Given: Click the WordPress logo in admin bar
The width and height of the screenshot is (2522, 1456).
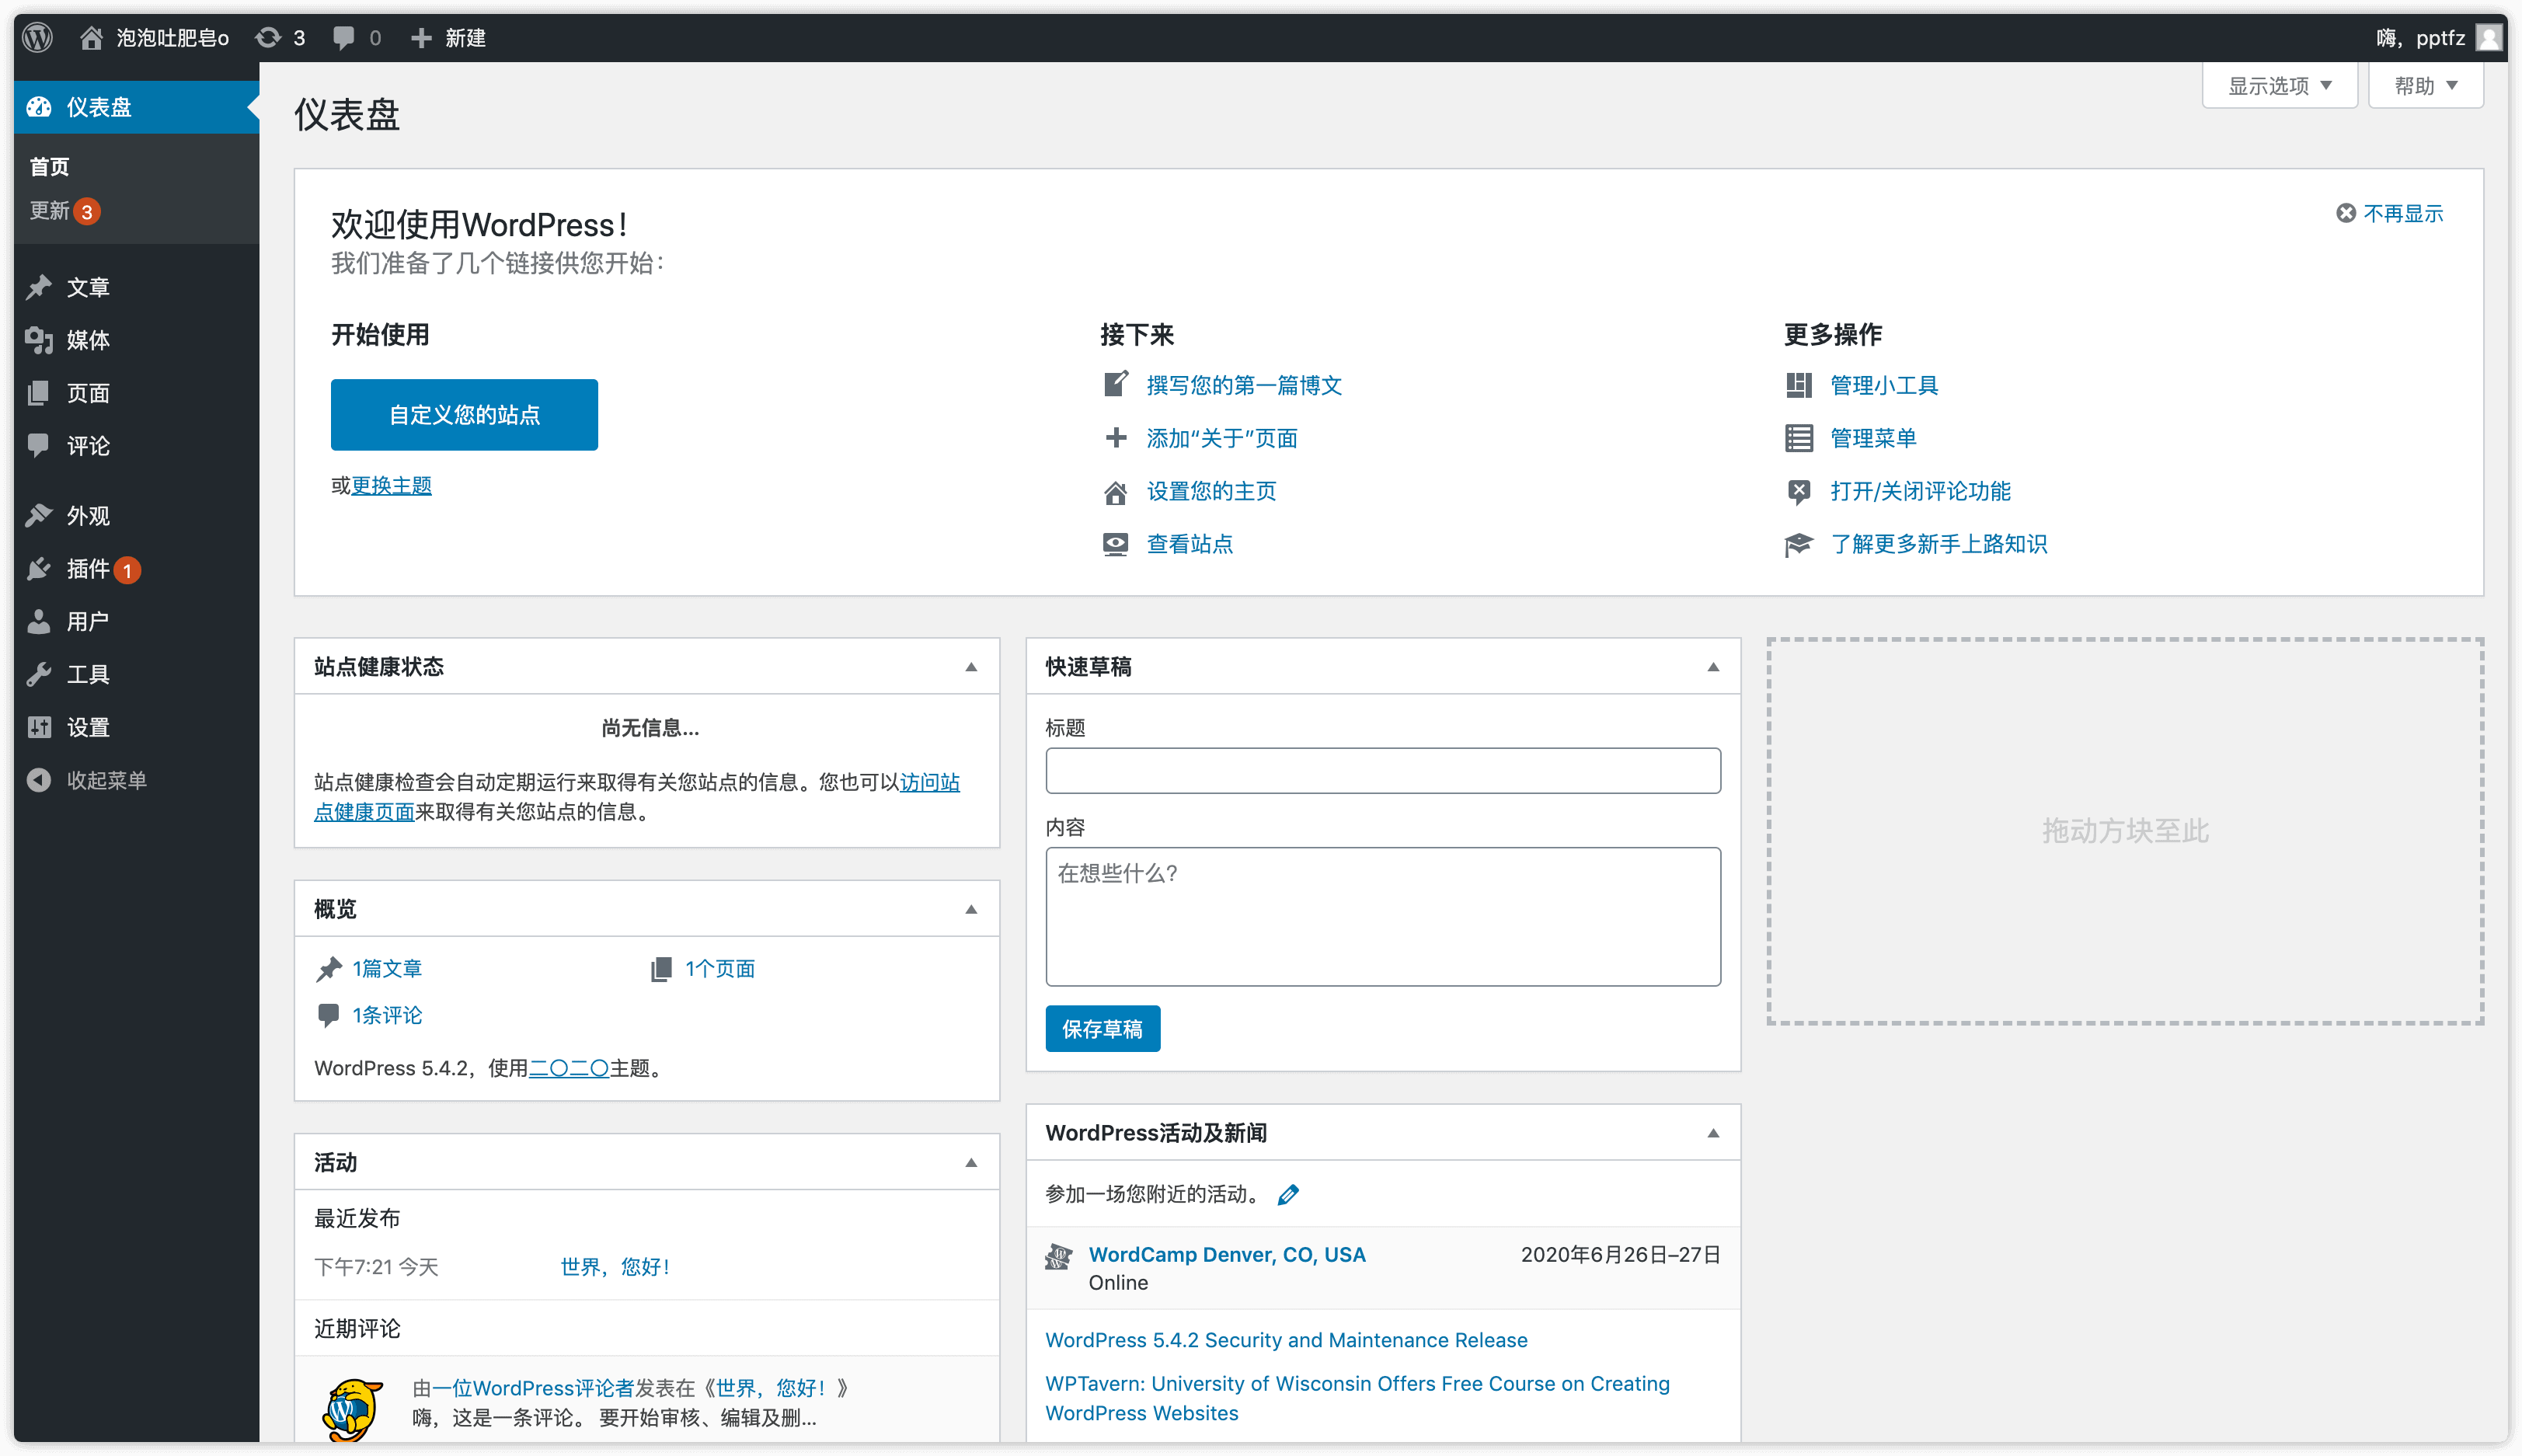Looking at the screenshot, I should pos(38,38).
